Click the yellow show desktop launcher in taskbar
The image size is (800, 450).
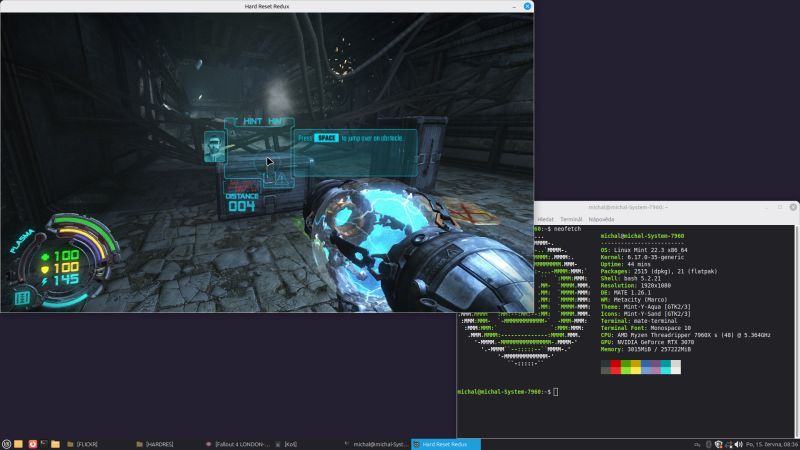coord(18,444)
